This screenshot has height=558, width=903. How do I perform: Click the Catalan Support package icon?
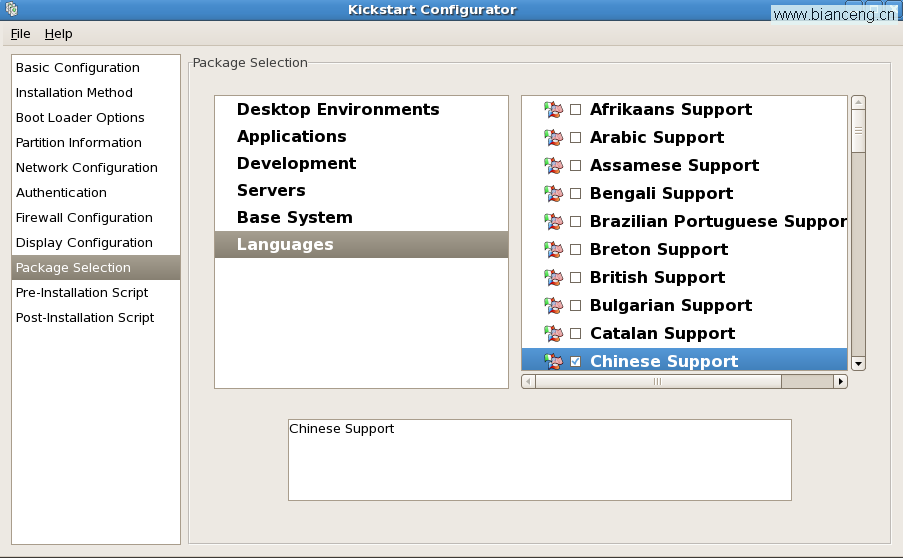click(553, 334)
